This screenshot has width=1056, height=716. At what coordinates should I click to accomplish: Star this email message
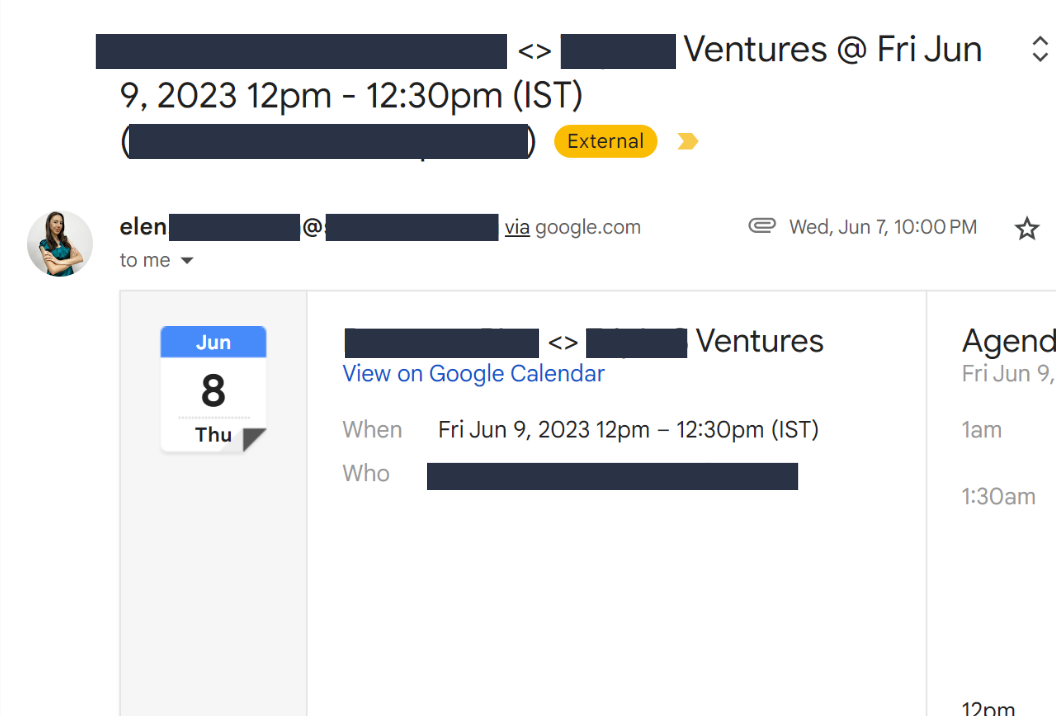click(x=1026, y=229)
